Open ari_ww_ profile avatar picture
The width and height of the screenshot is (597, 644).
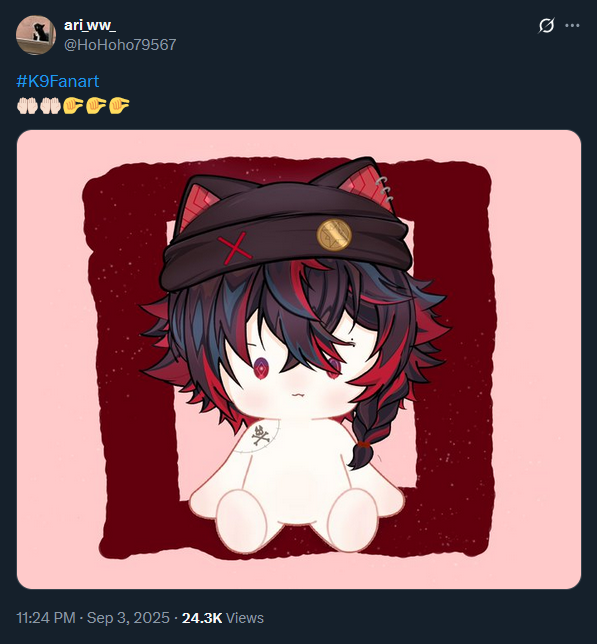click(x=36, y=35)
